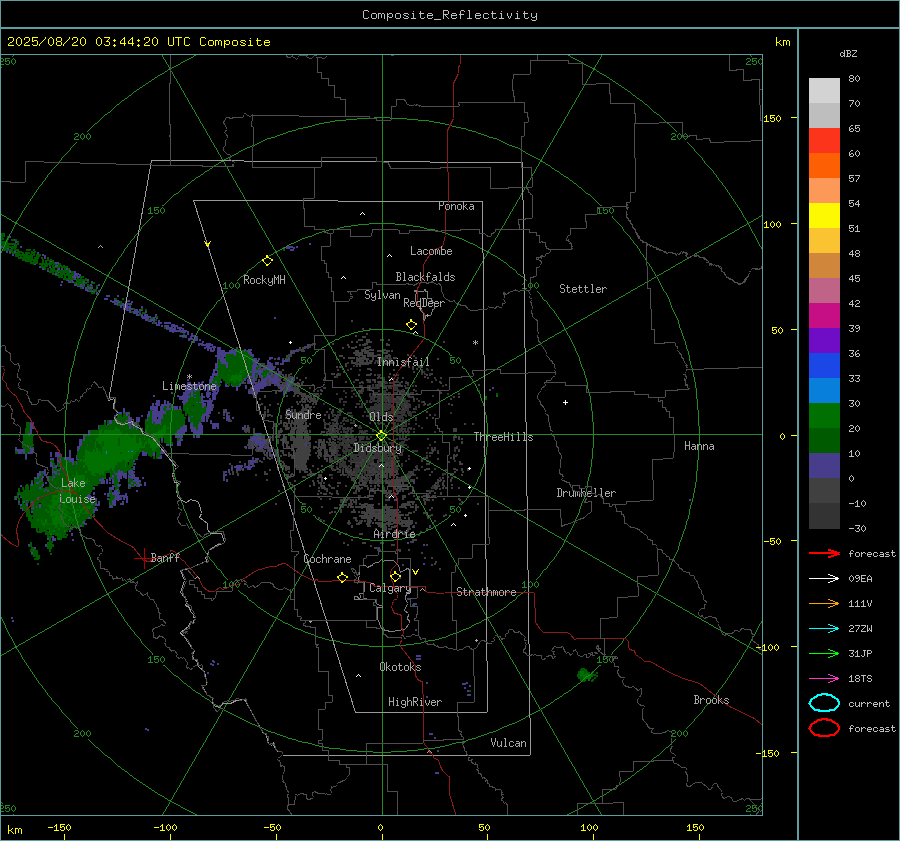This screenshot has width=900, height=841.
Task: Click the Strathmore label
Action: click(486, 592)
